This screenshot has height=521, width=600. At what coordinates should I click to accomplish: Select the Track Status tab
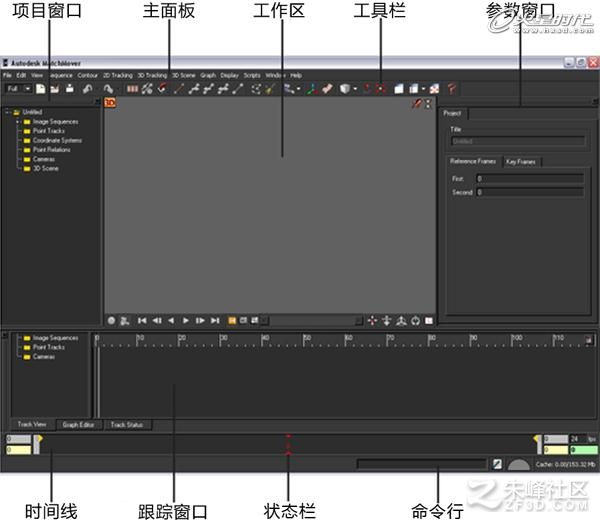click(x=127, y=425)
